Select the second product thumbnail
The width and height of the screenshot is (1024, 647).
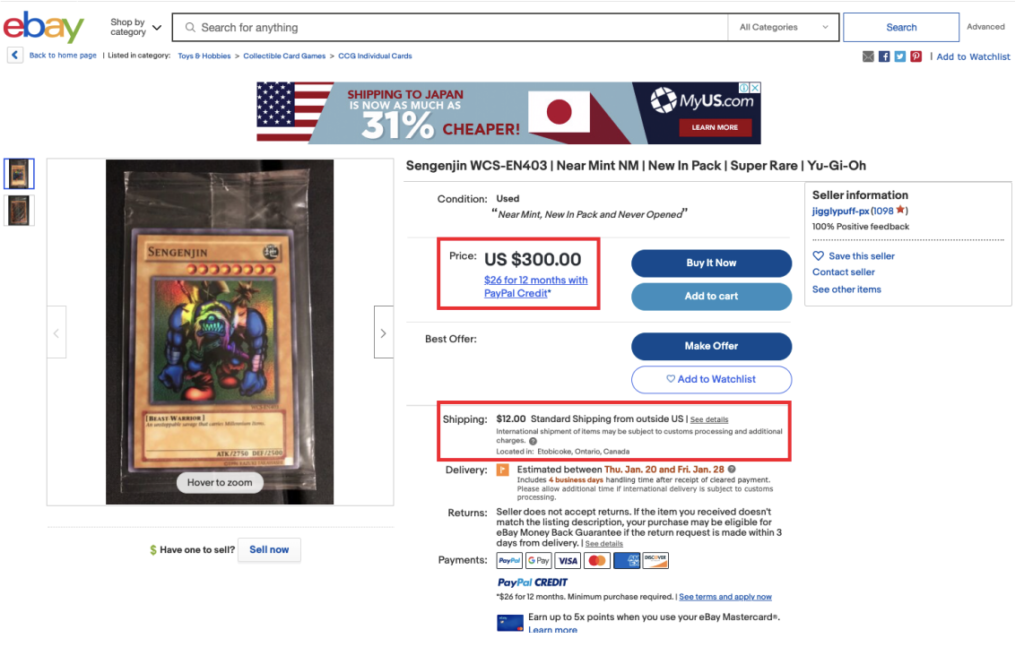click(19, 210)
